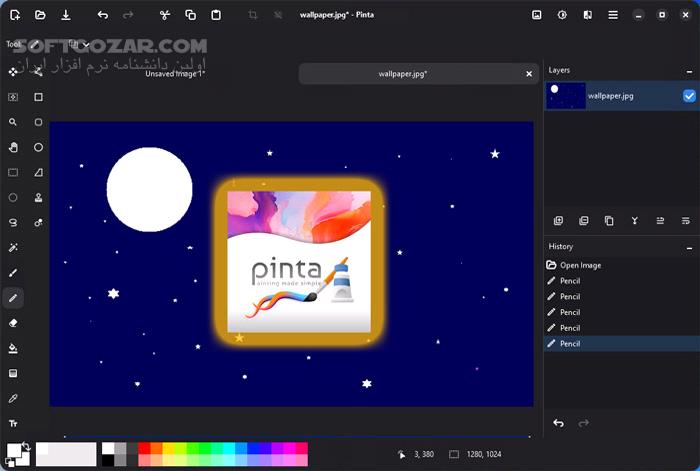This screenshot has height=471, width=700.
Task: Select the Freeform Shape tool
Action: click(x=38, y=172)
